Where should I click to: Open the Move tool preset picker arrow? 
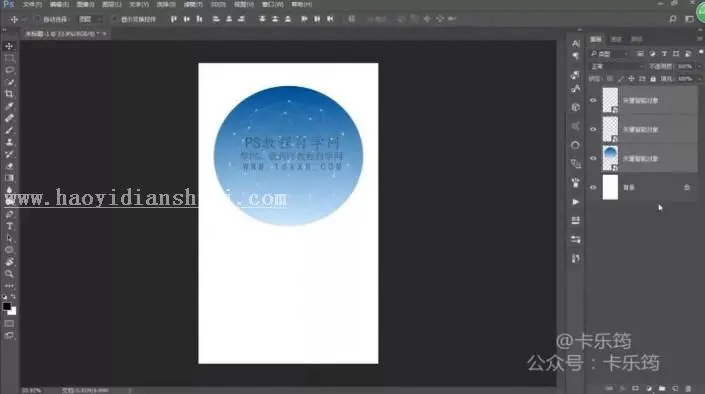click(x=24, y=19)
